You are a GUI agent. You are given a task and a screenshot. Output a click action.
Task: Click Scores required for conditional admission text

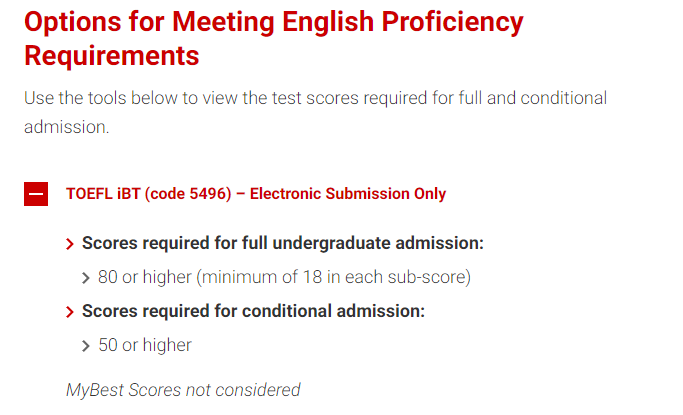pos(253,311)
